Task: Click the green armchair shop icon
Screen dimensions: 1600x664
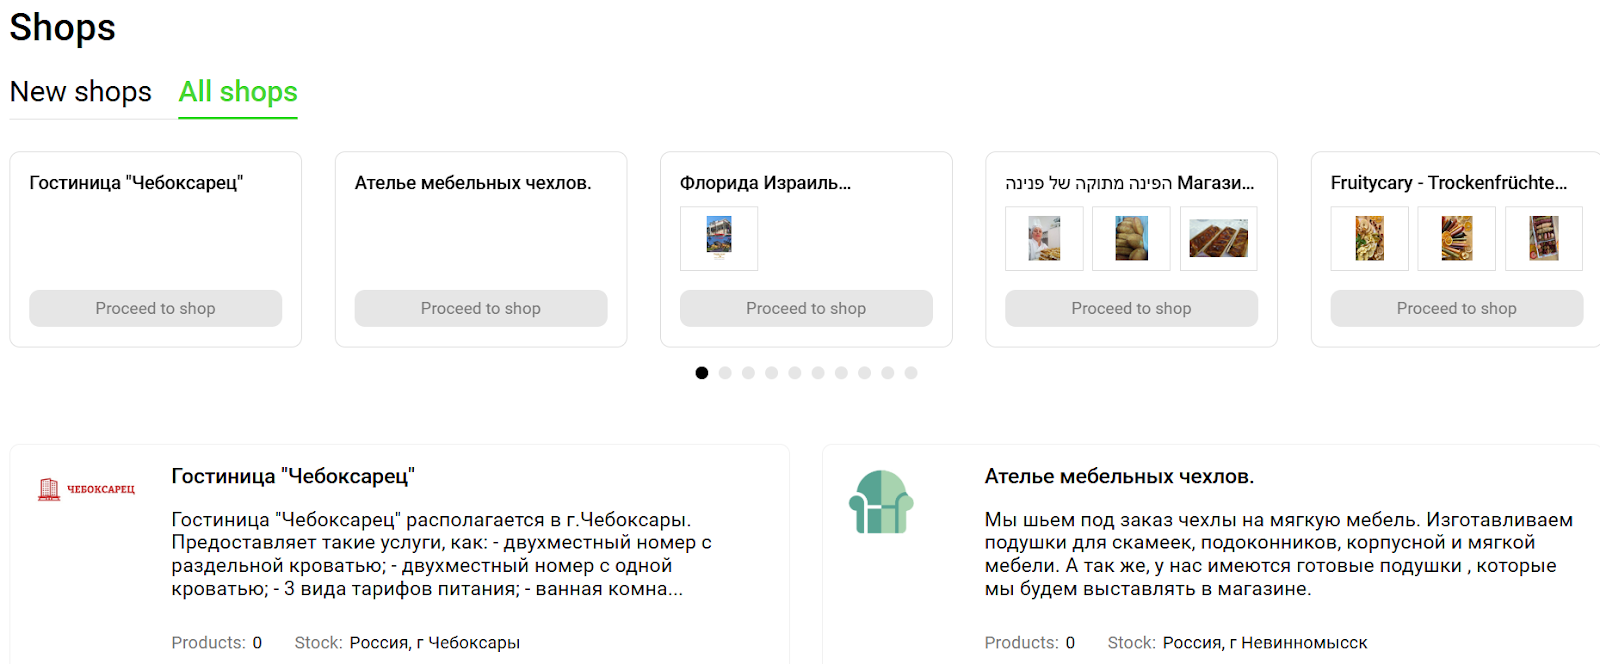Action: tap(881, 502)
